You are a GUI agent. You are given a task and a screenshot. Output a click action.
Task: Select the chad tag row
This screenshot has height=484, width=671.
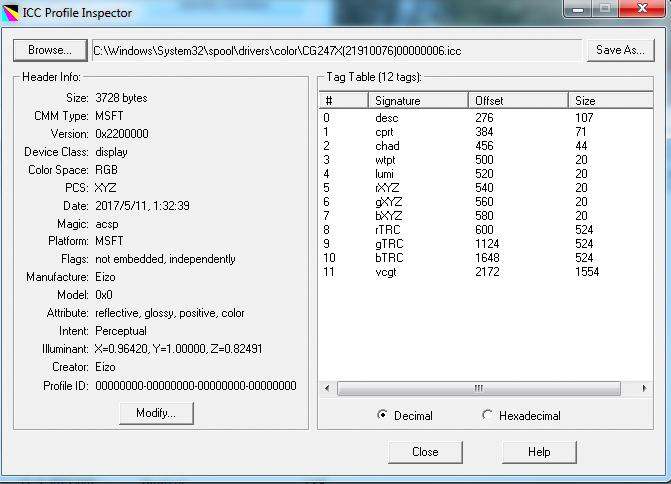point(486,146)
